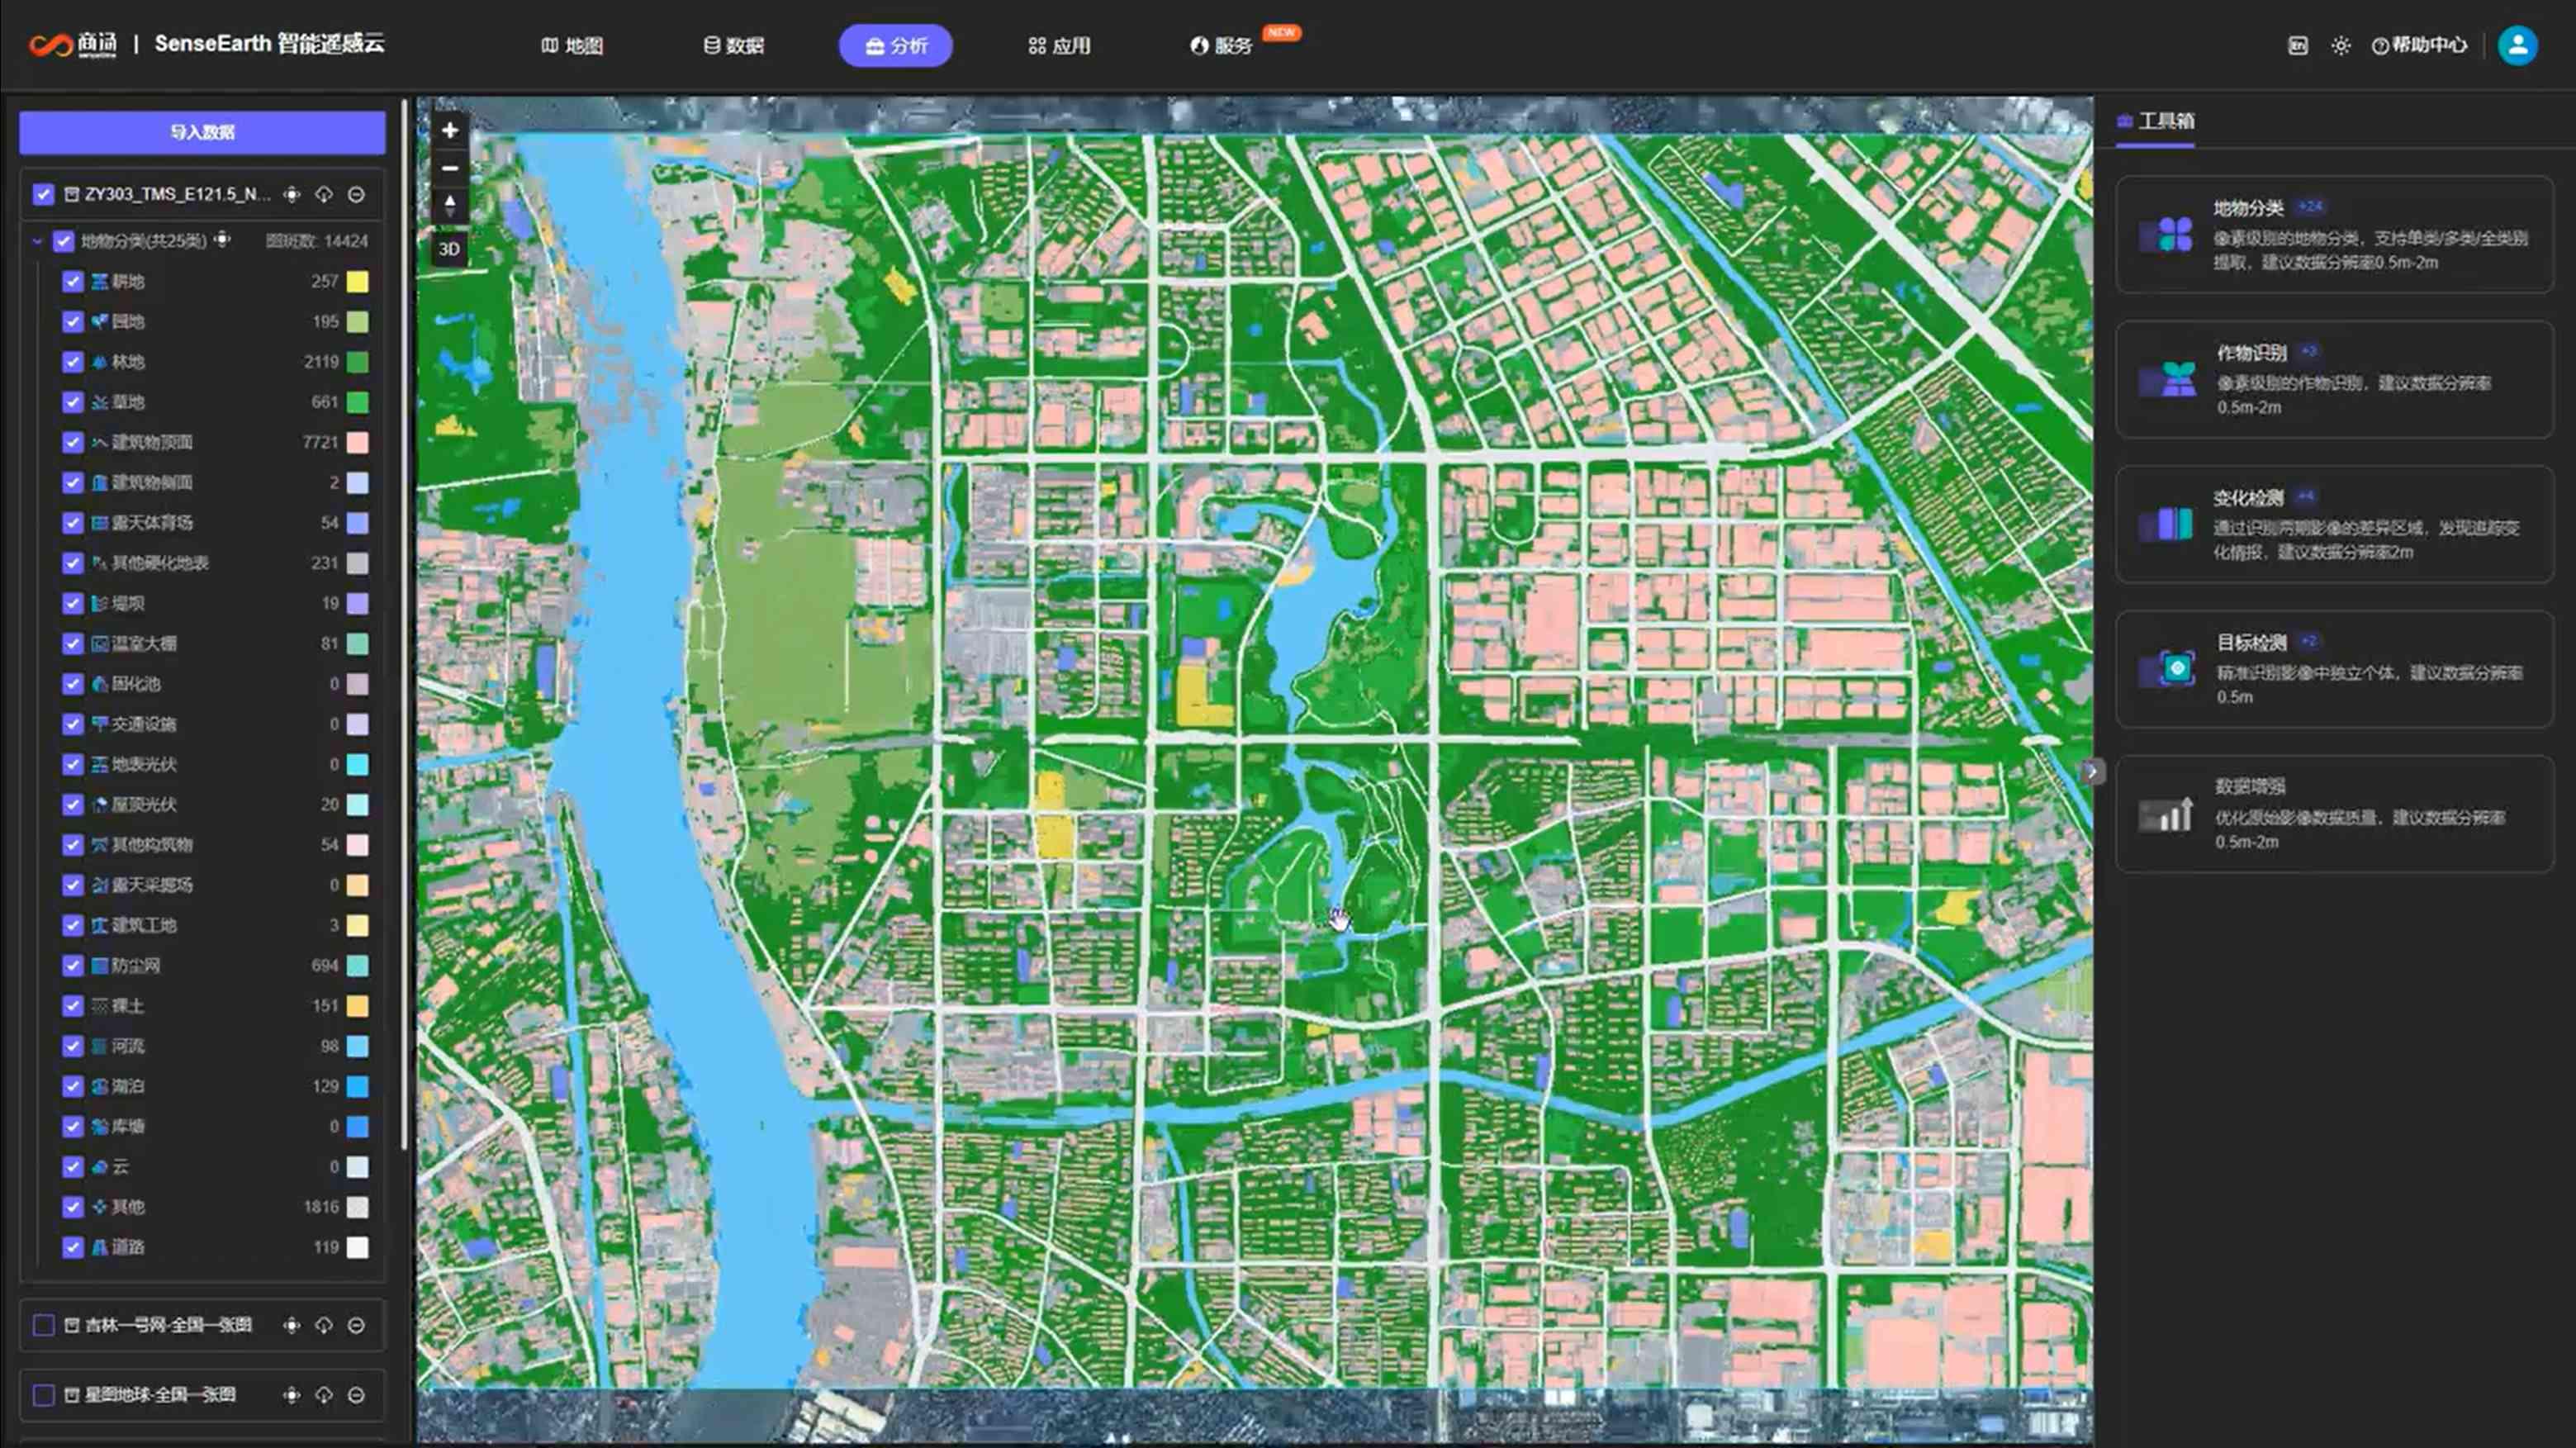Uncheck the 温室大棚 class checkbox

coord(72,643)
